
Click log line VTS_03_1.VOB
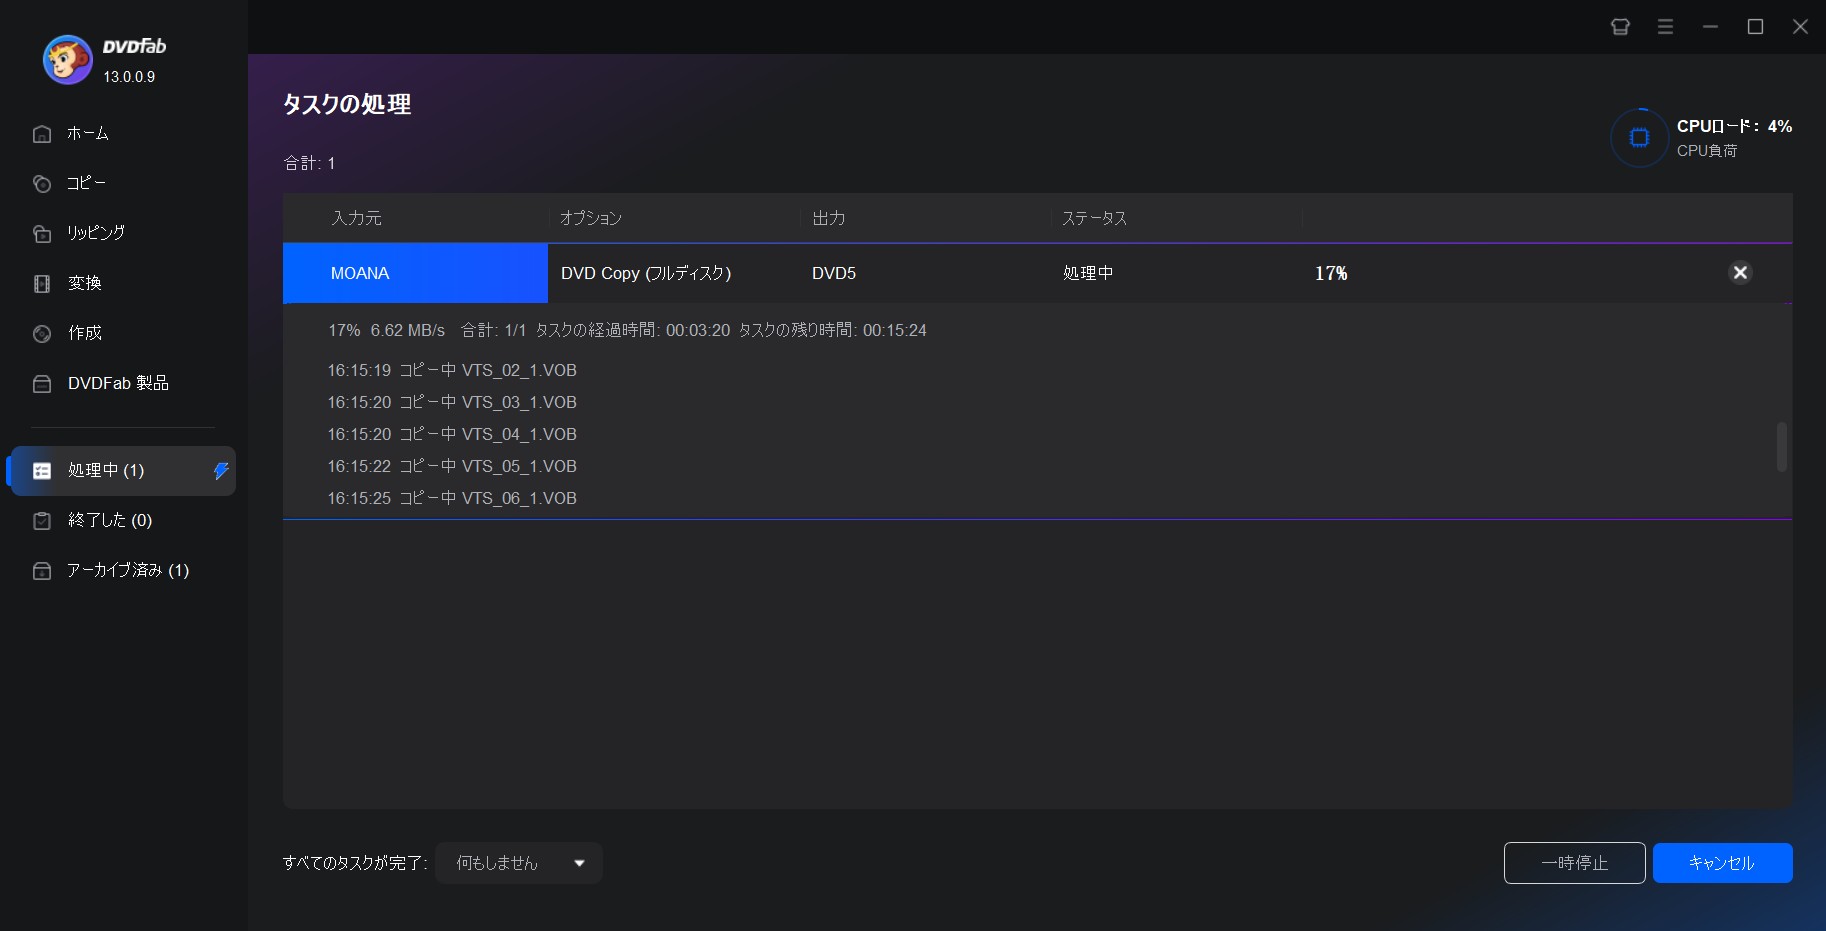point(452,402)
